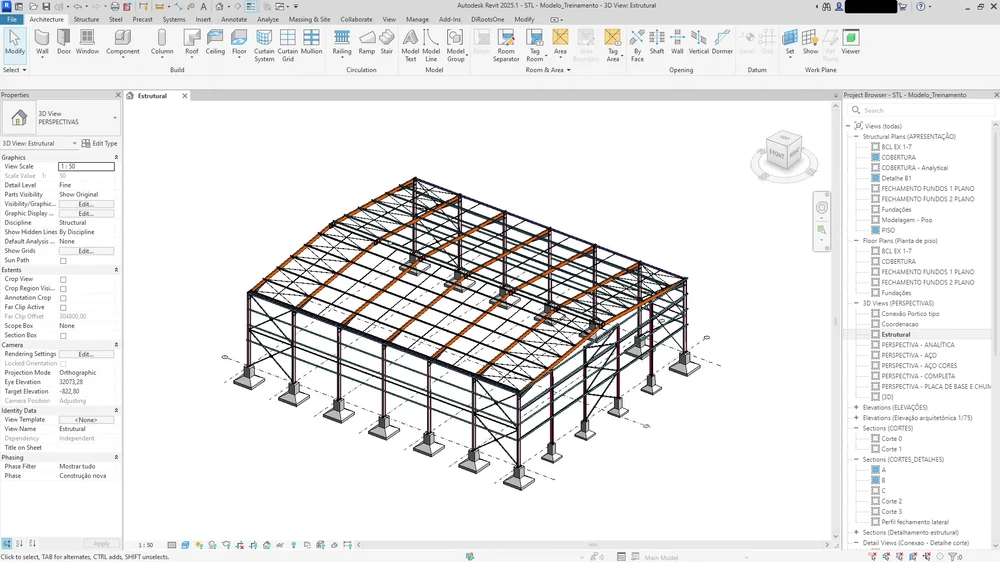
Task: Open the Massing & Site ribbon tab
Action: (x=309, y=19)
